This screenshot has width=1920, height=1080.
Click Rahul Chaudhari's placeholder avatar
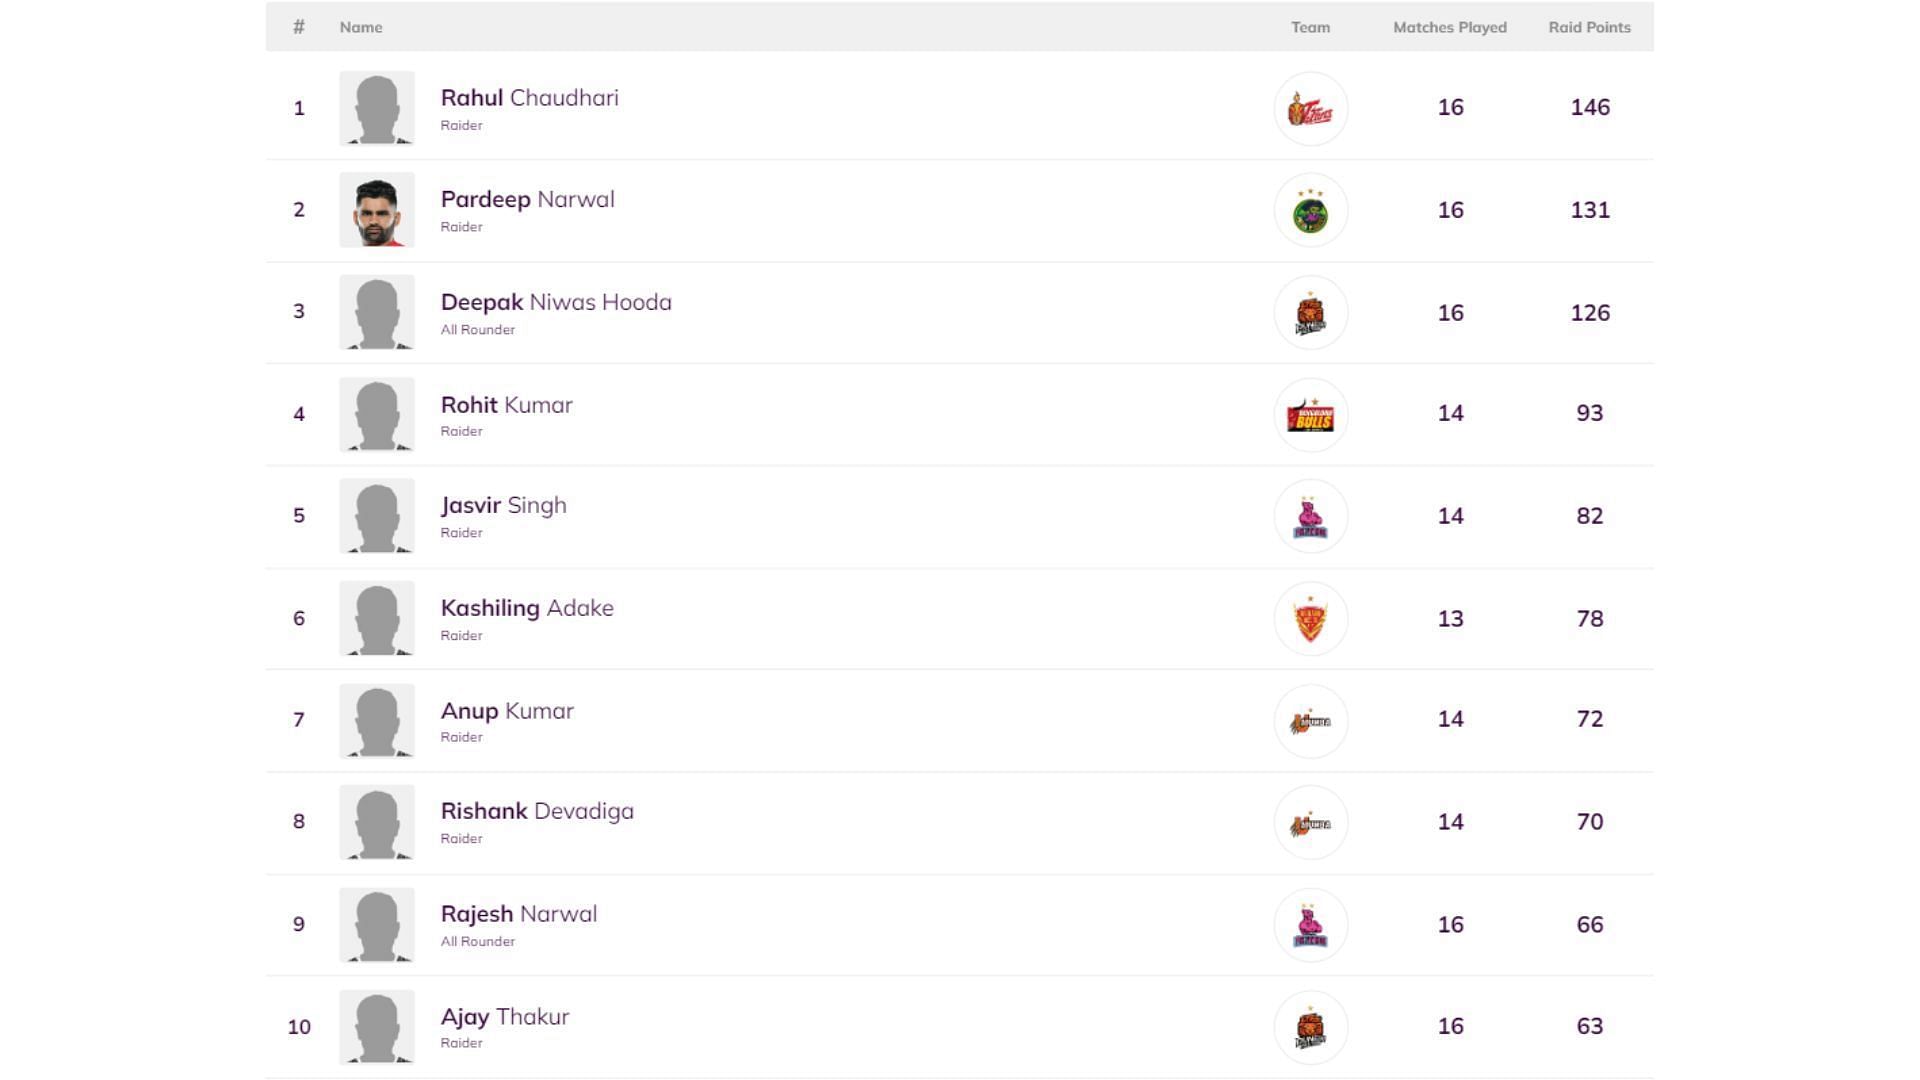(377, 108)
